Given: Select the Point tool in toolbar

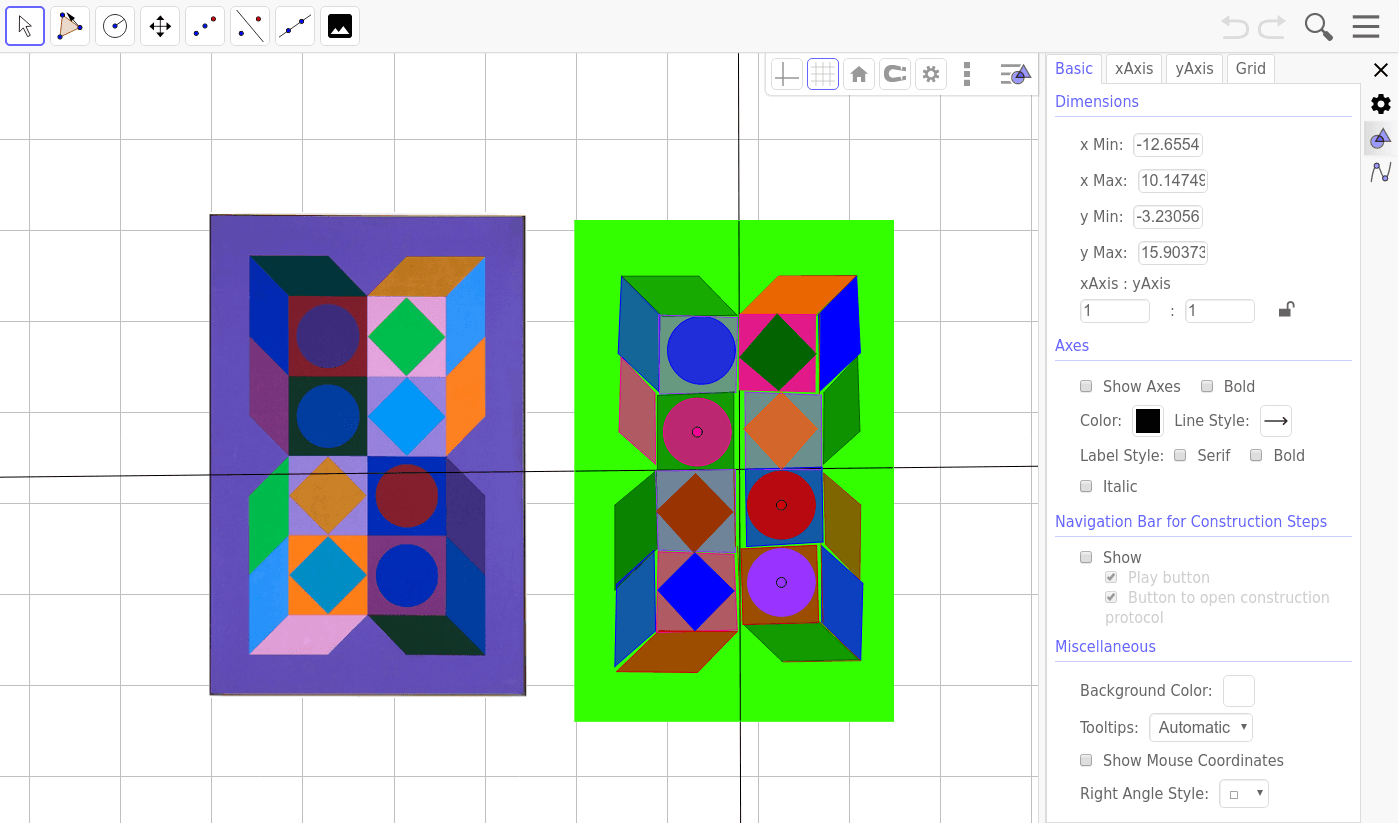Looking at the screenshot, I should (x=205, y=26).
